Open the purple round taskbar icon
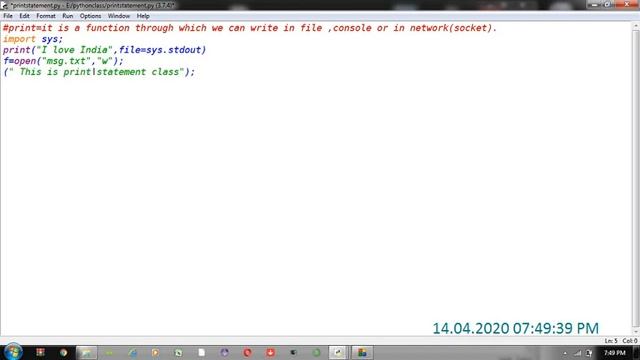Screen dimensions: 640x360 224,353
